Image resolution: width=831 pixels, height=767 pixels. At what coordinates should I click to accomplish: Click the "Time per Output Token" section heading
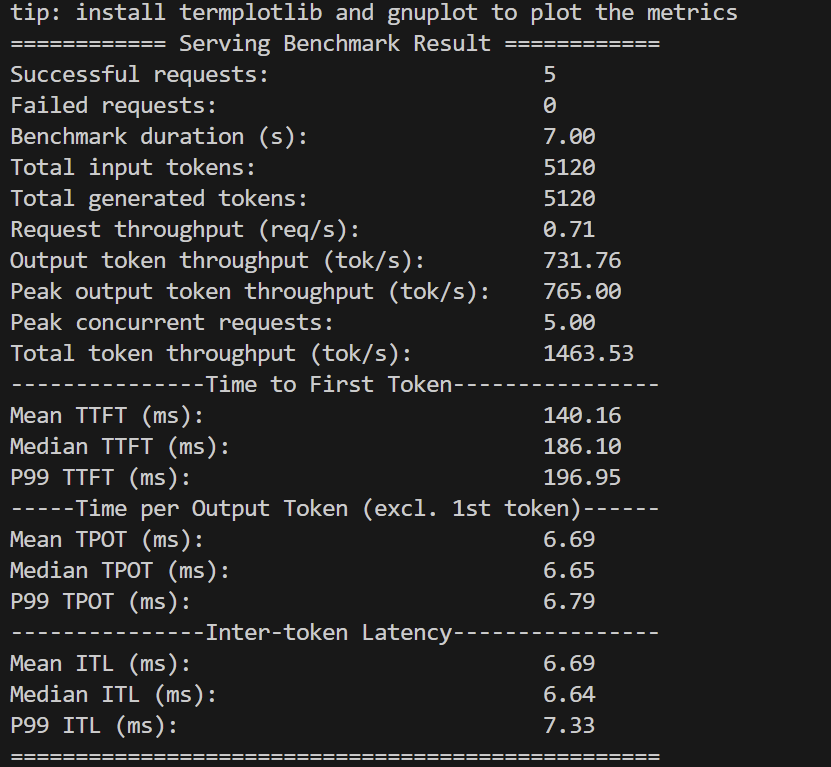pos(329,509)
